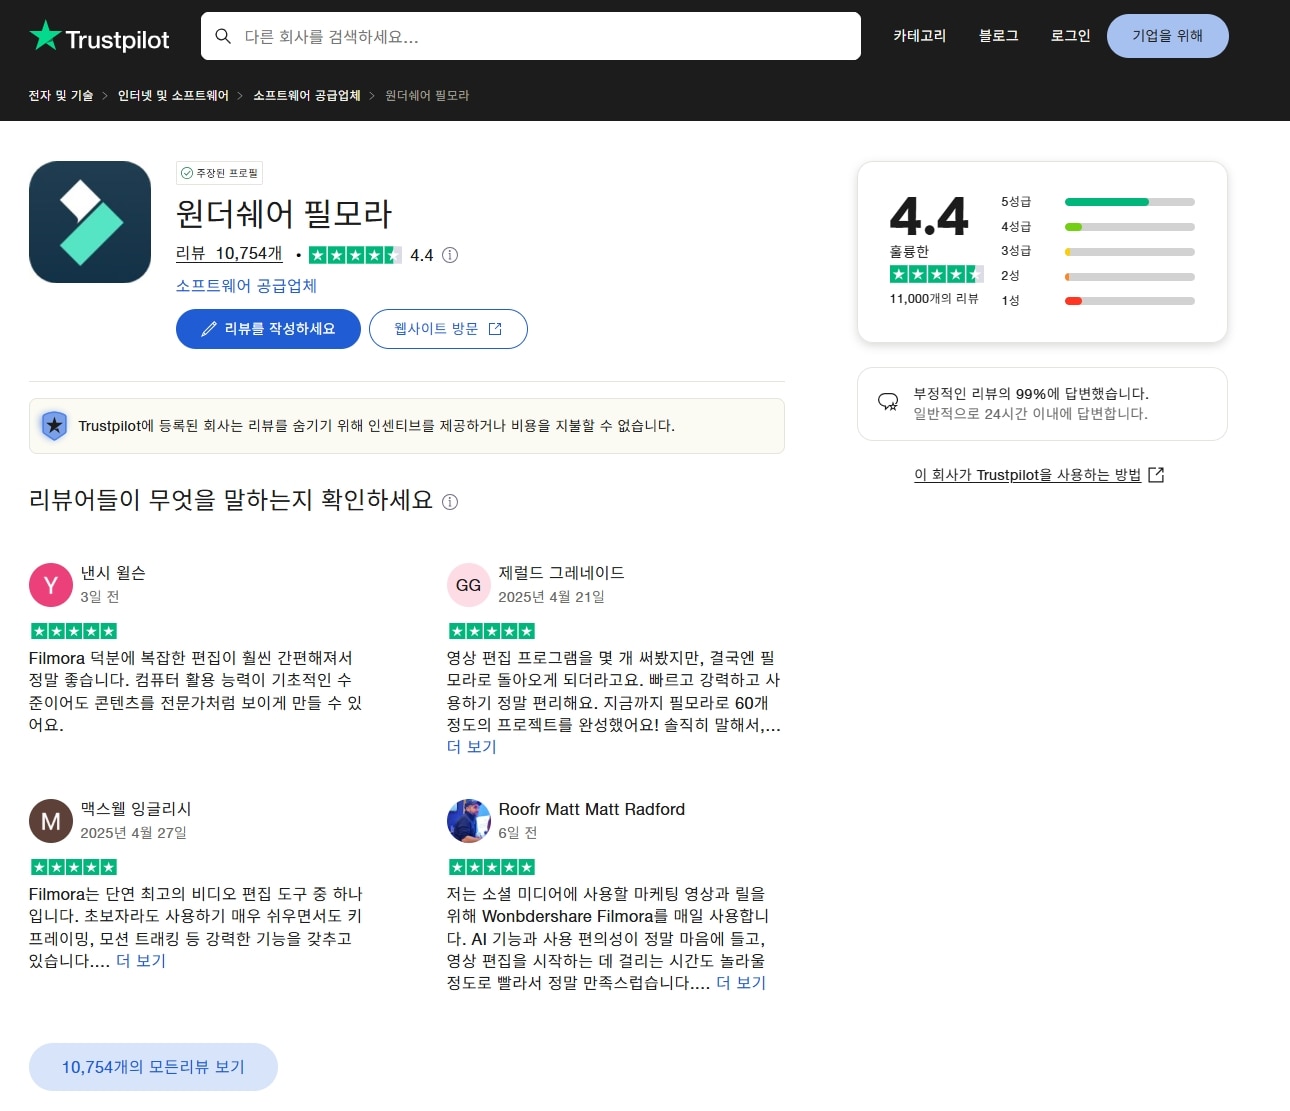Click 맥스웰 잉글리시's five-star rating

pos(74,867)
